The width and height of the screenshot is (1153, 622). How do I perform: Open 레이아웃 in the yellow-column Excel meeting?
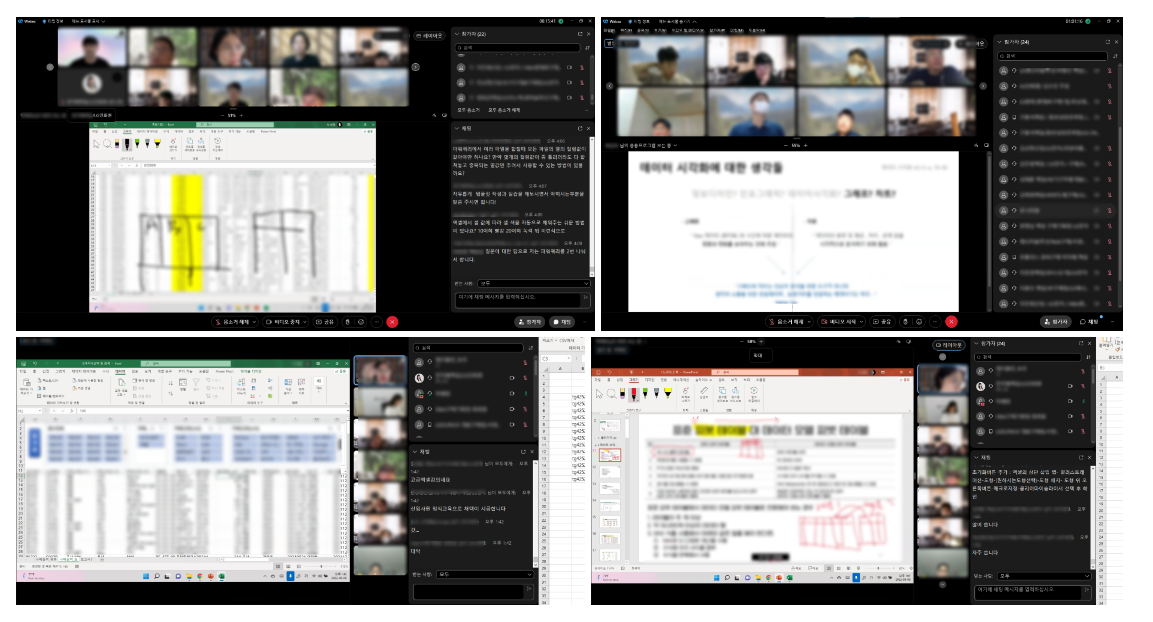429,35
